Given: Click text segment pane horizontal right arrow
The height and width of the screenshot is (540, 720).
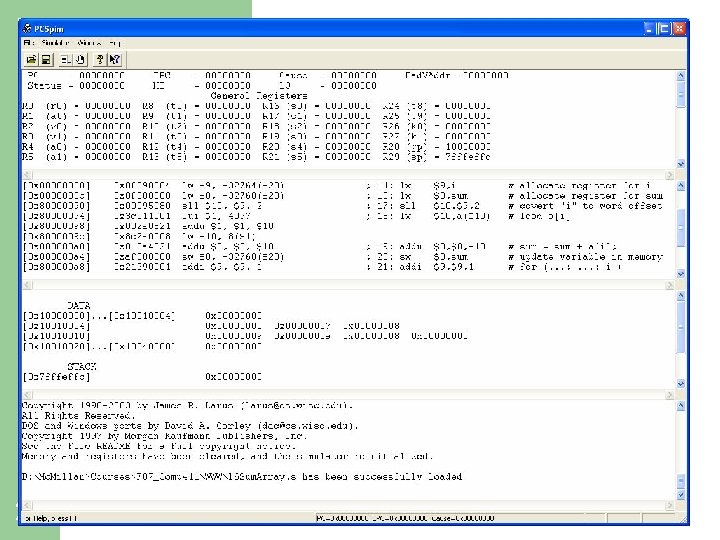Looking at the screenshot, I should tap(669, 285).
